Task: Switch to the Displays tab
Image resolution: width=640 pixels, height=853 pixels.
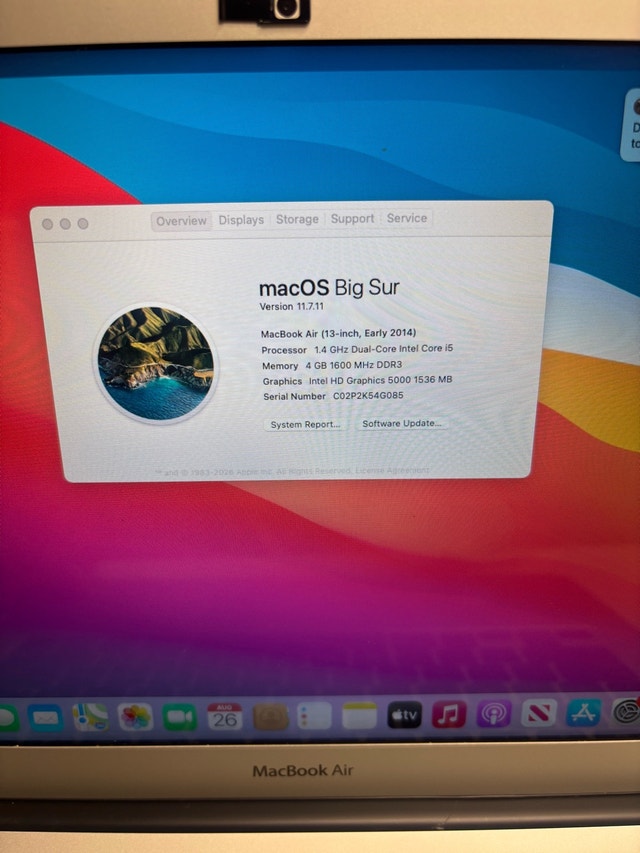Action: 241,220
